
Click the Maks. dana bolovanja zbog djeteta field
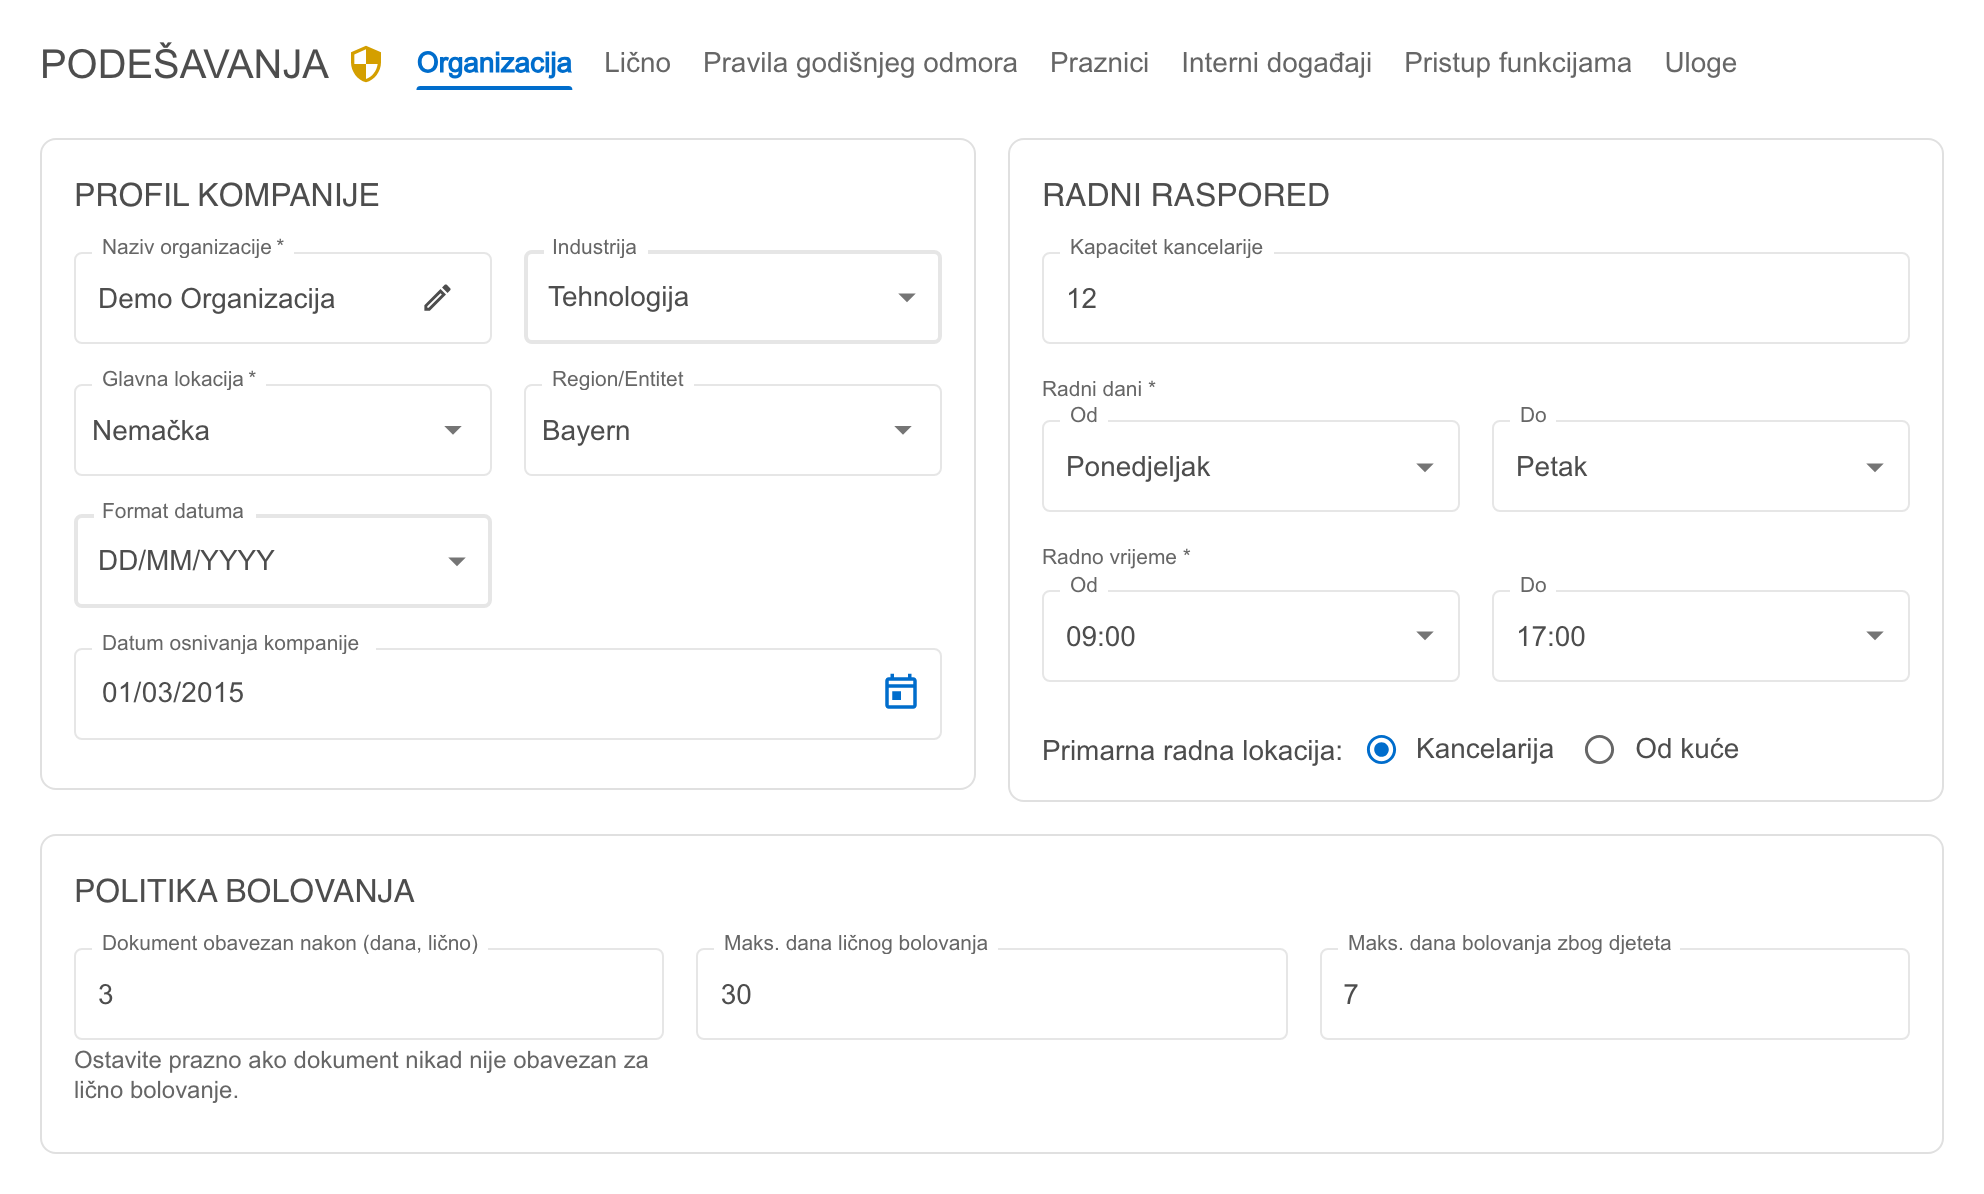(1615, 994)
